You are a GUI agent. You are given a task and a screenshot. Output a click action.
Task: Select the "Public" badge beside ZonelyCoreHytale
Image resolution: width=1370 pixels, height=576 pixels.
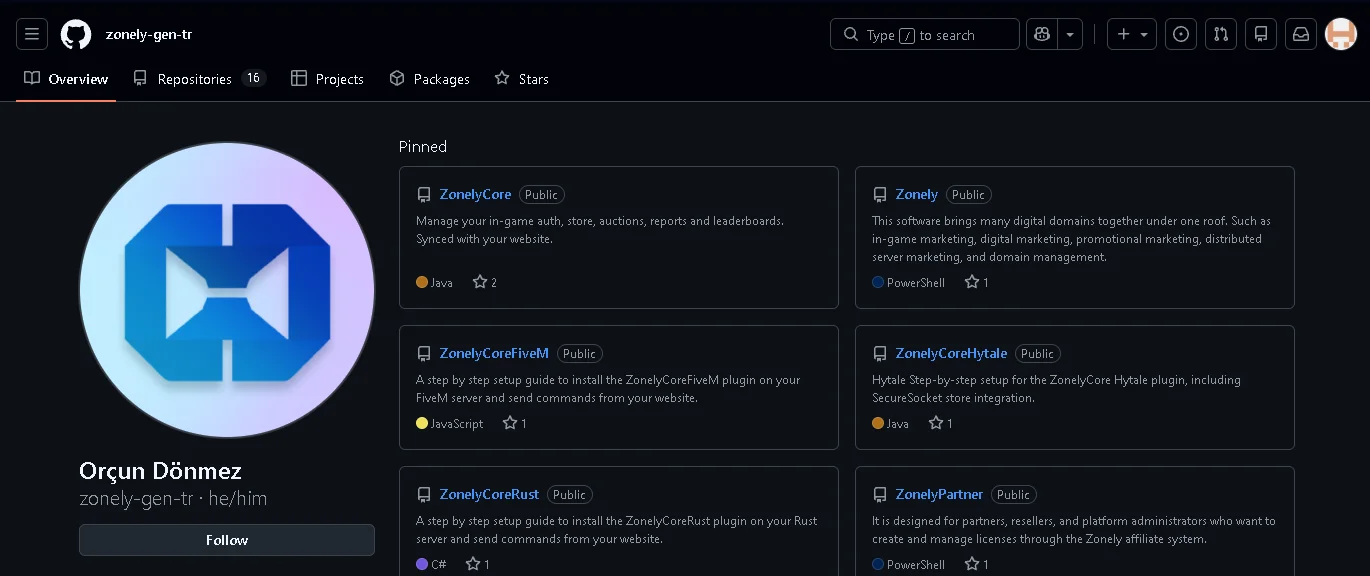[x=1037, y=354]
